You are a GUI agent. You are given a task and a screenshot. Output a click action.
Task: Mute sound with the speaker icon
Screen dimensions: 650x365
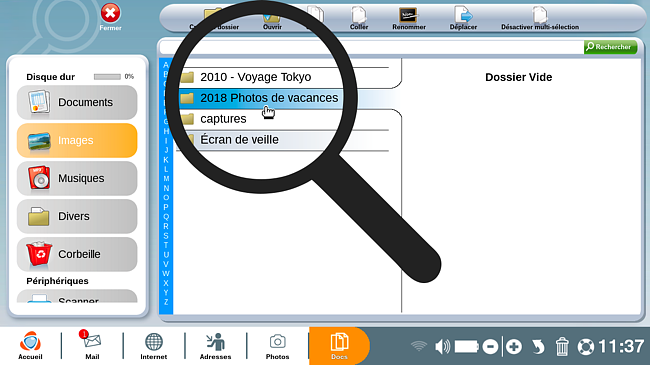coord(442,346)
